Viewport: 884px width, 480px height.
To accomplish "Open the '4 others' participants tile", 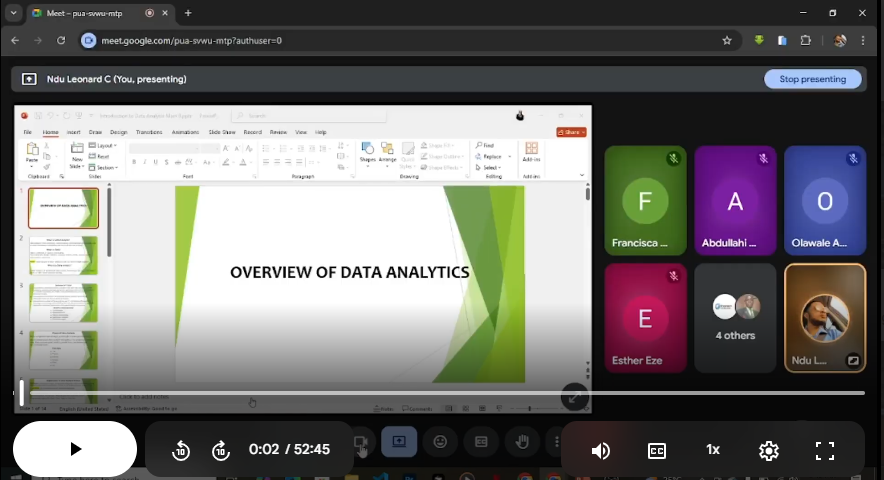I will coord(735,317).
